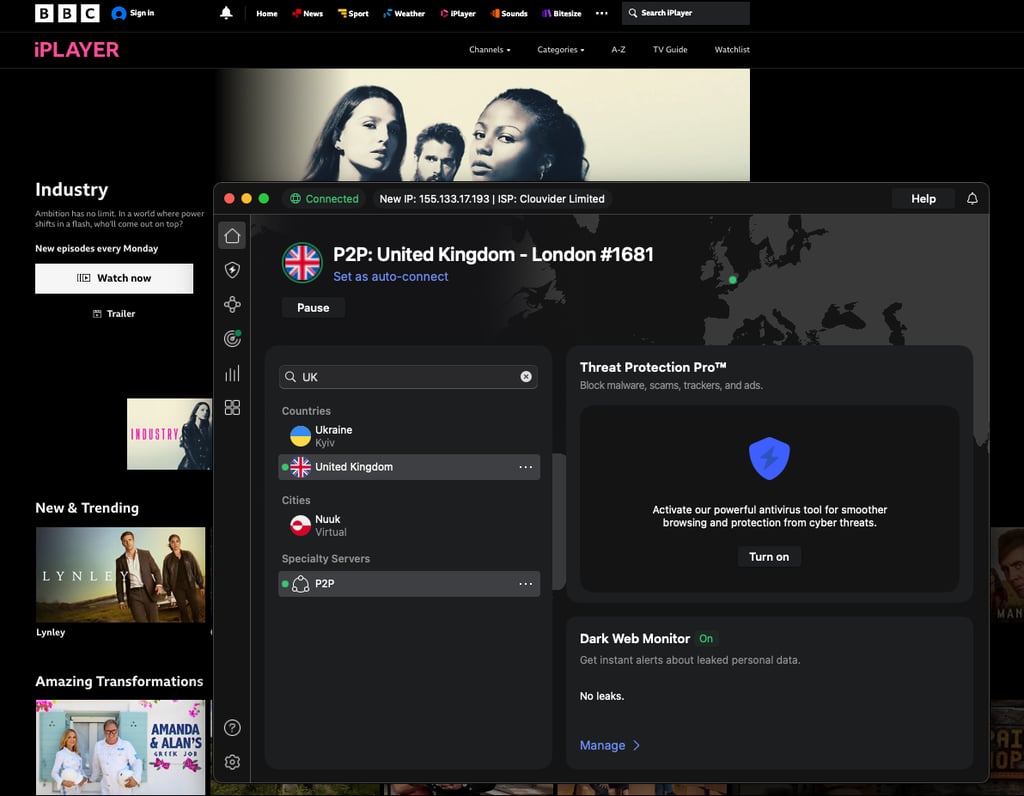
Task: Go to BBC Home
Action: 266,13
